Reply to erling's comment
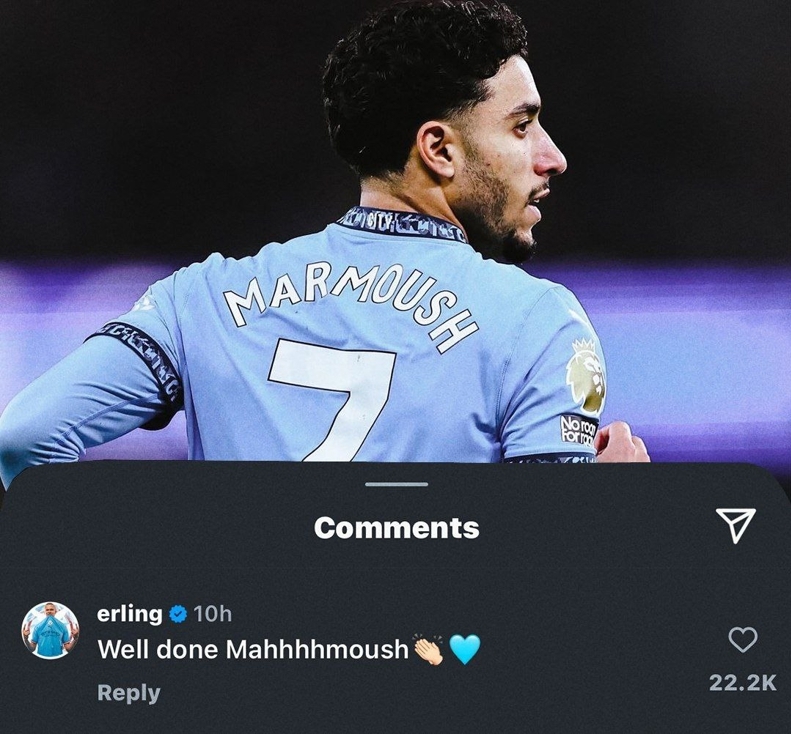 [x=129, y=693]
